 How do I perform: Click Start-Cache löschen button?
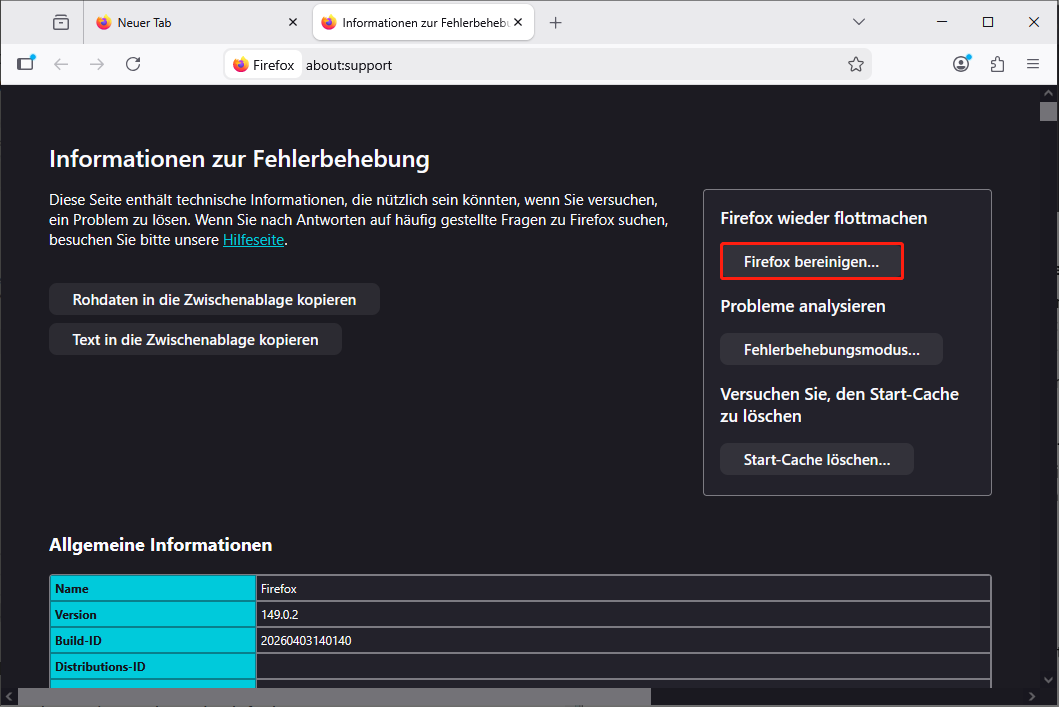click(x=817, y=459)
